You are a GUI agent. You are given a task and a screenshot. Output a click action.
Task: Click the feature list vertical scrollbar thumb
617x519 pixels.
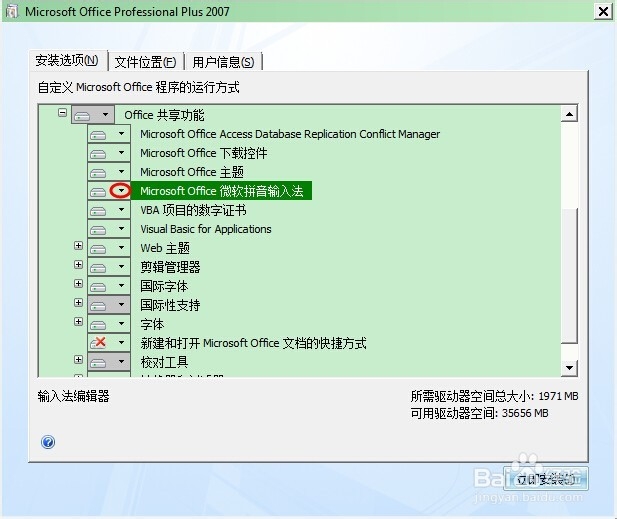point(569,275)
